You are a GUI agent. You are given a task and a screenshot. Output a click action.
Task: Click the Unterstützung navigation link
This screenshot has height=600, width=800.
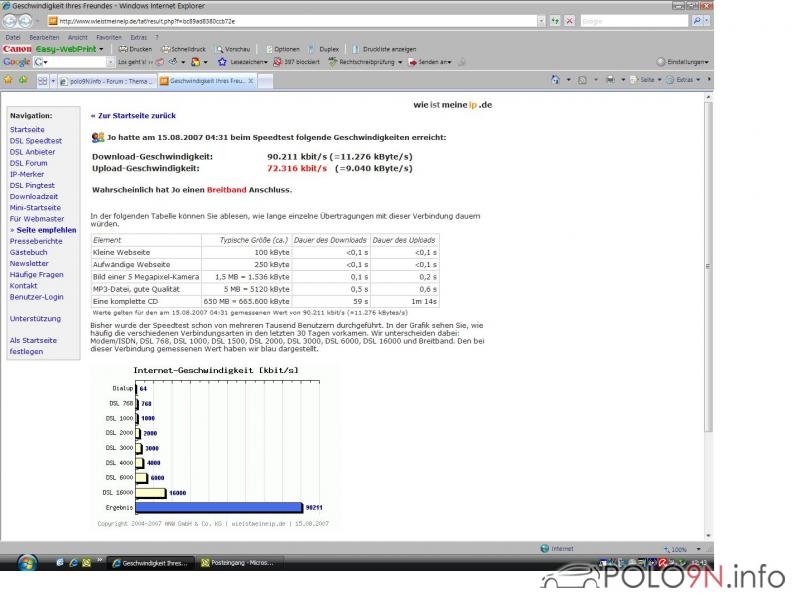(35, 318)
